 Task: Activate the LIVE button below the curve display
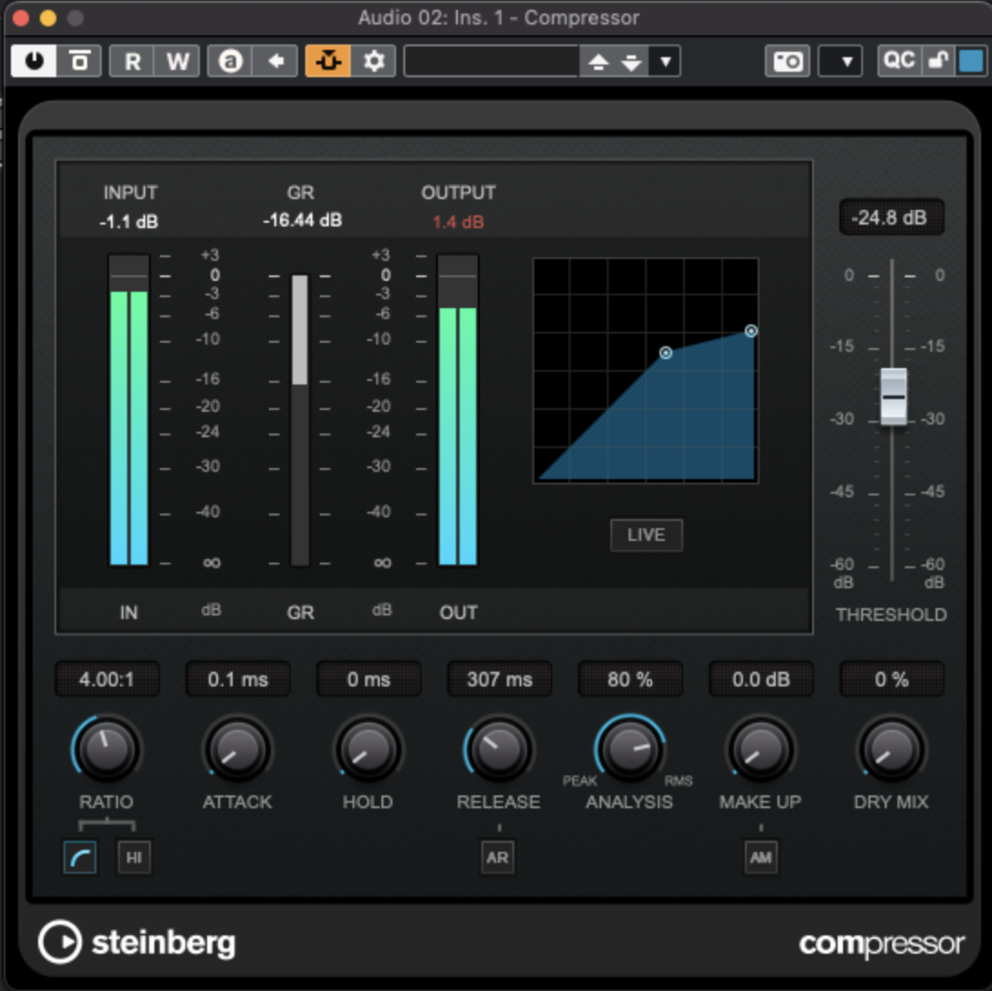pyautogui.click(x=646, y=535)
